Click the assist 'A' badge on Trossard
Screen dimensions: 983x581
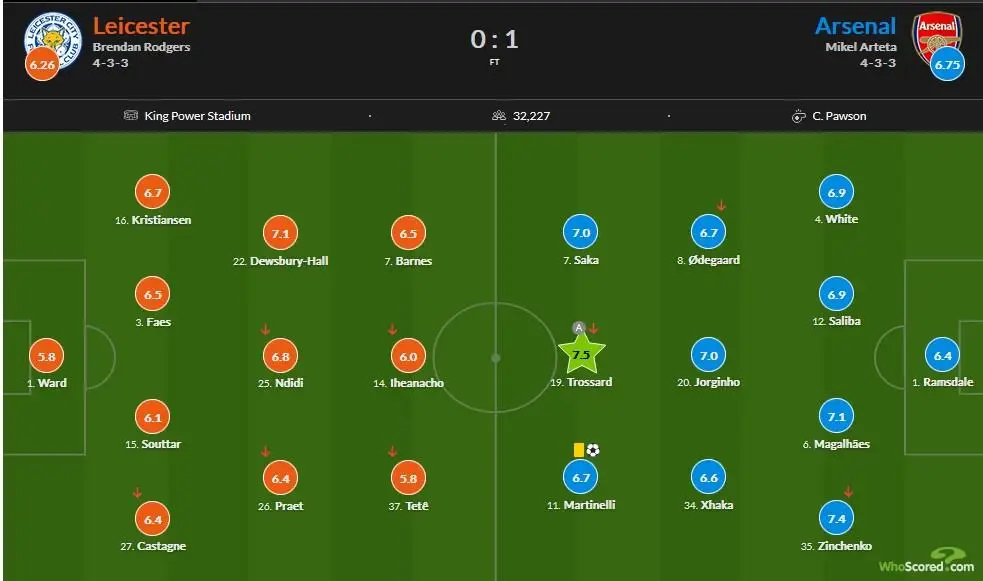(x=579, y=328)
